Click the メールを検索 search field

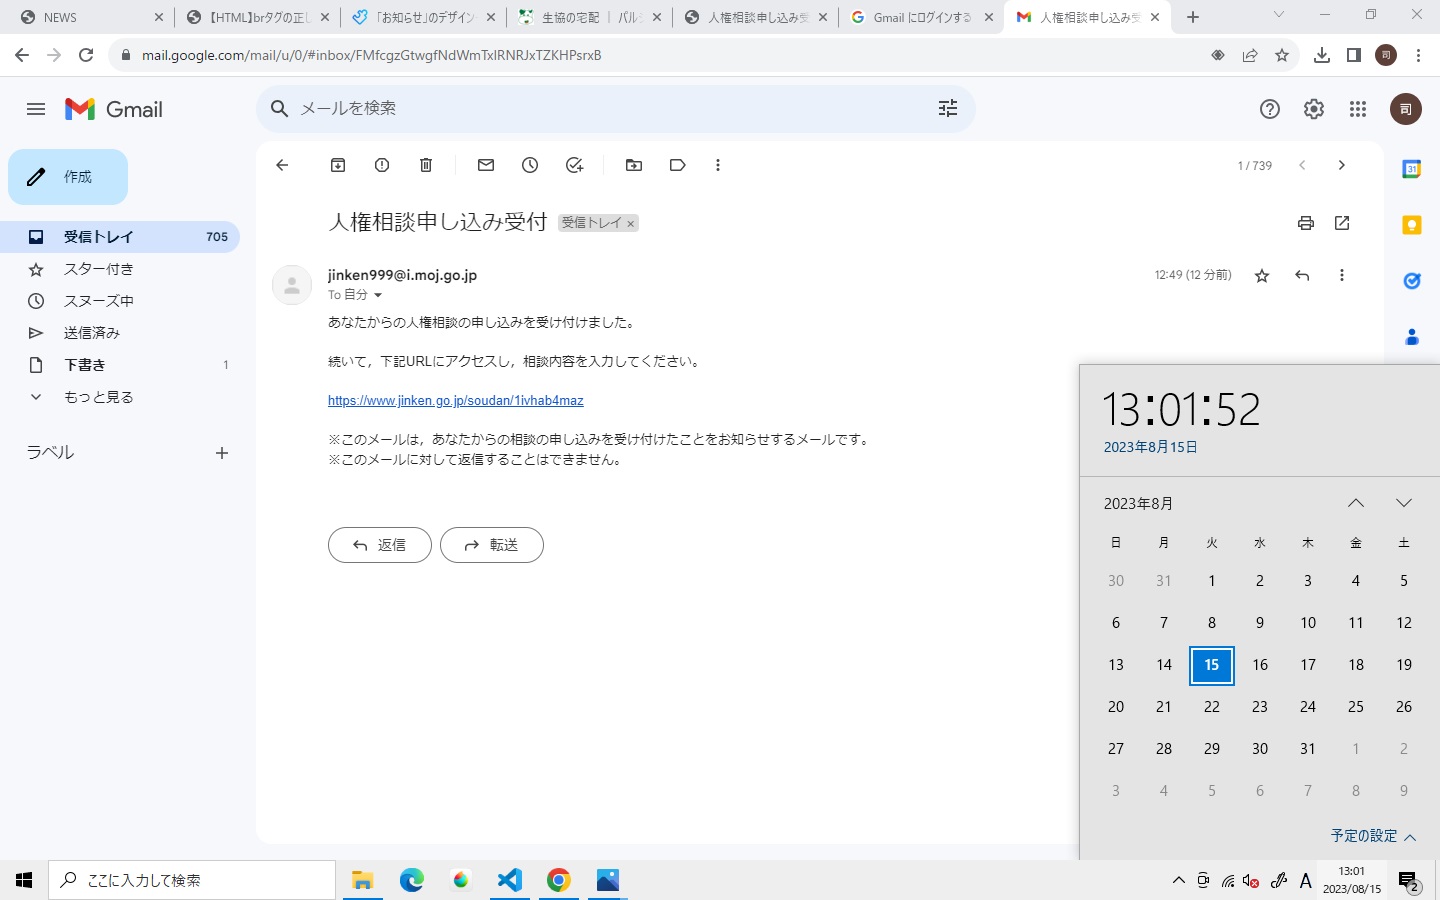coord(600,108)
